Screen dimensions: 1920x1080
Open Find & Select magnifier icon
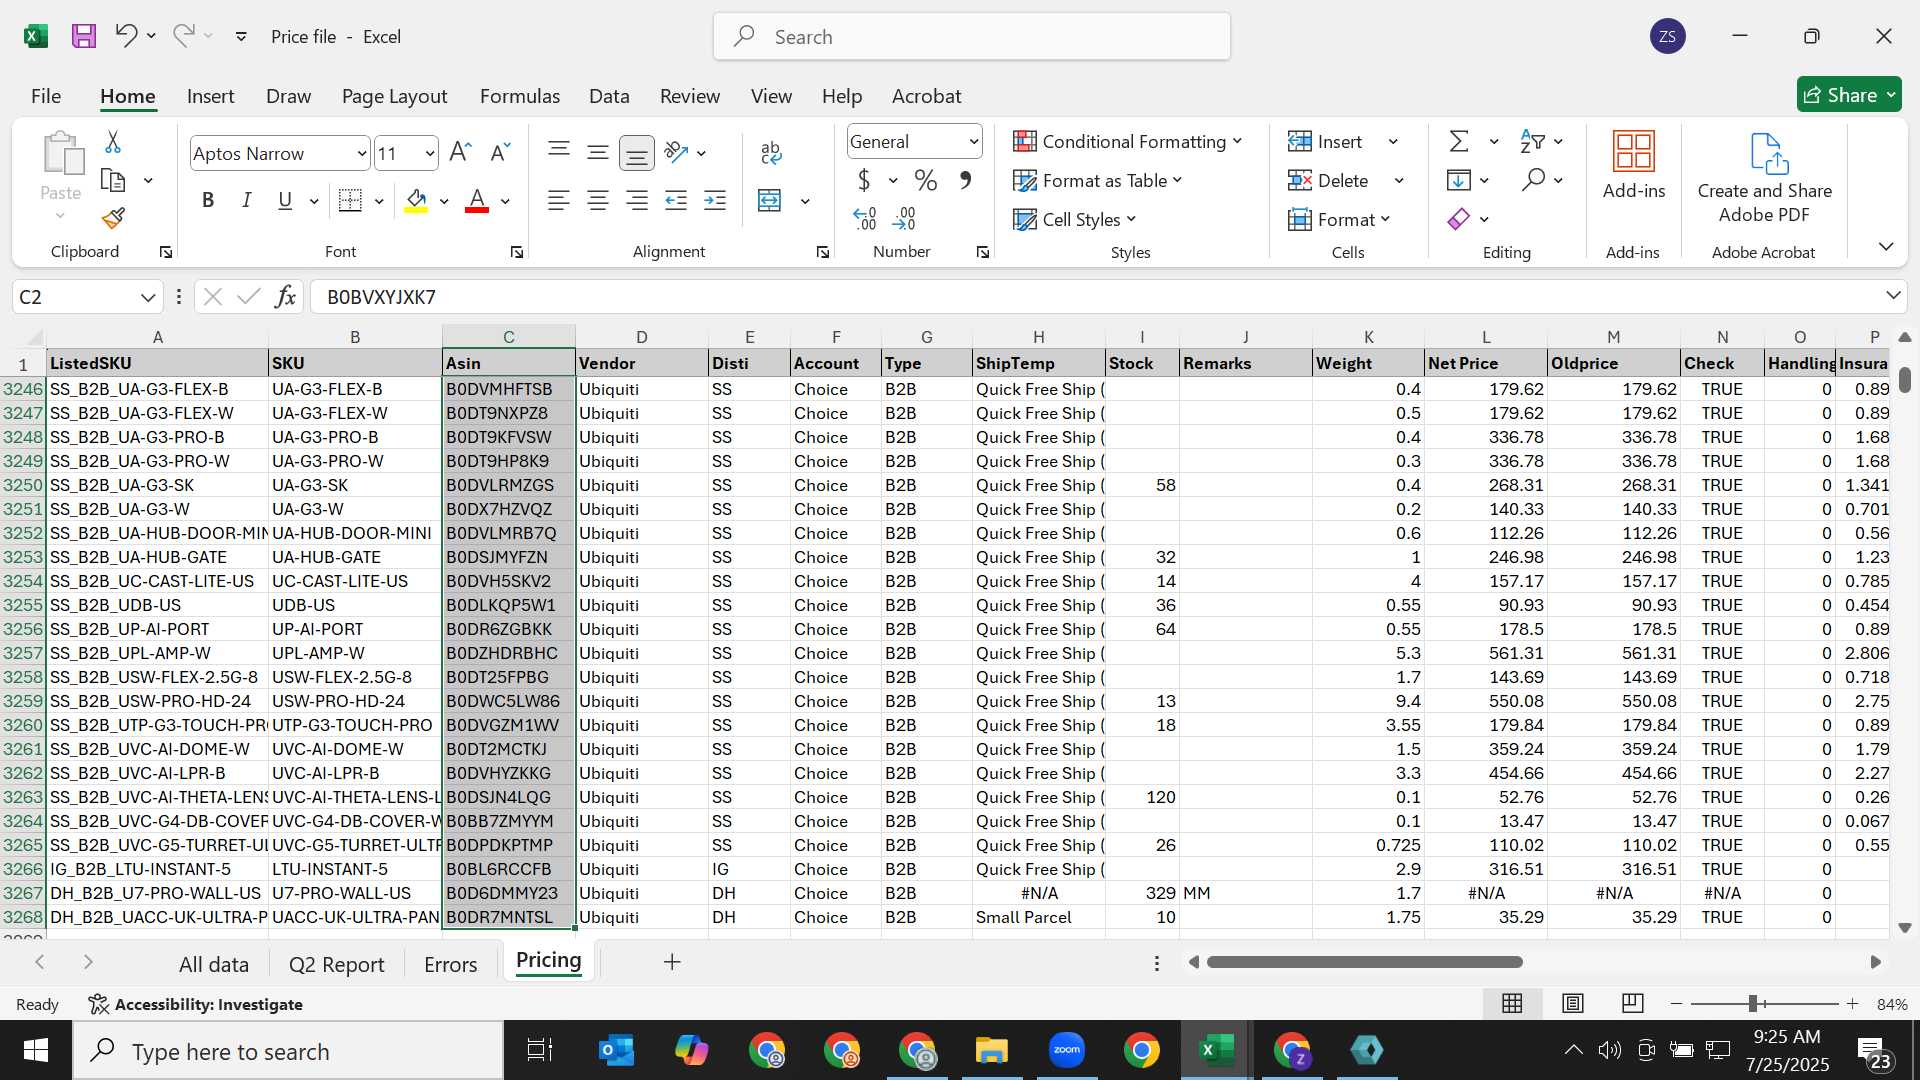1533,180
